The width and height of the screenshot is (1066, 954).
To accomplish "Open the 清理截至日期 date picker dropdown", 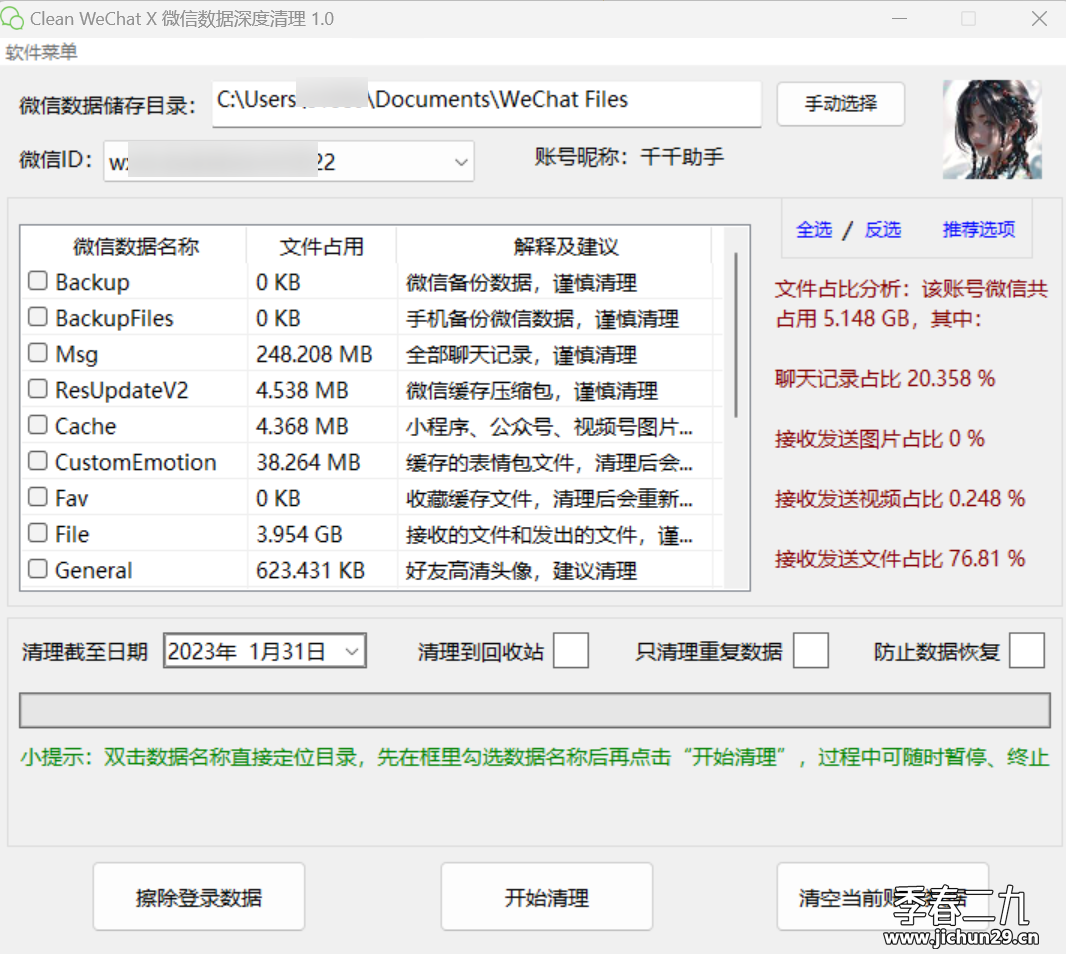I will coord(351,651).
